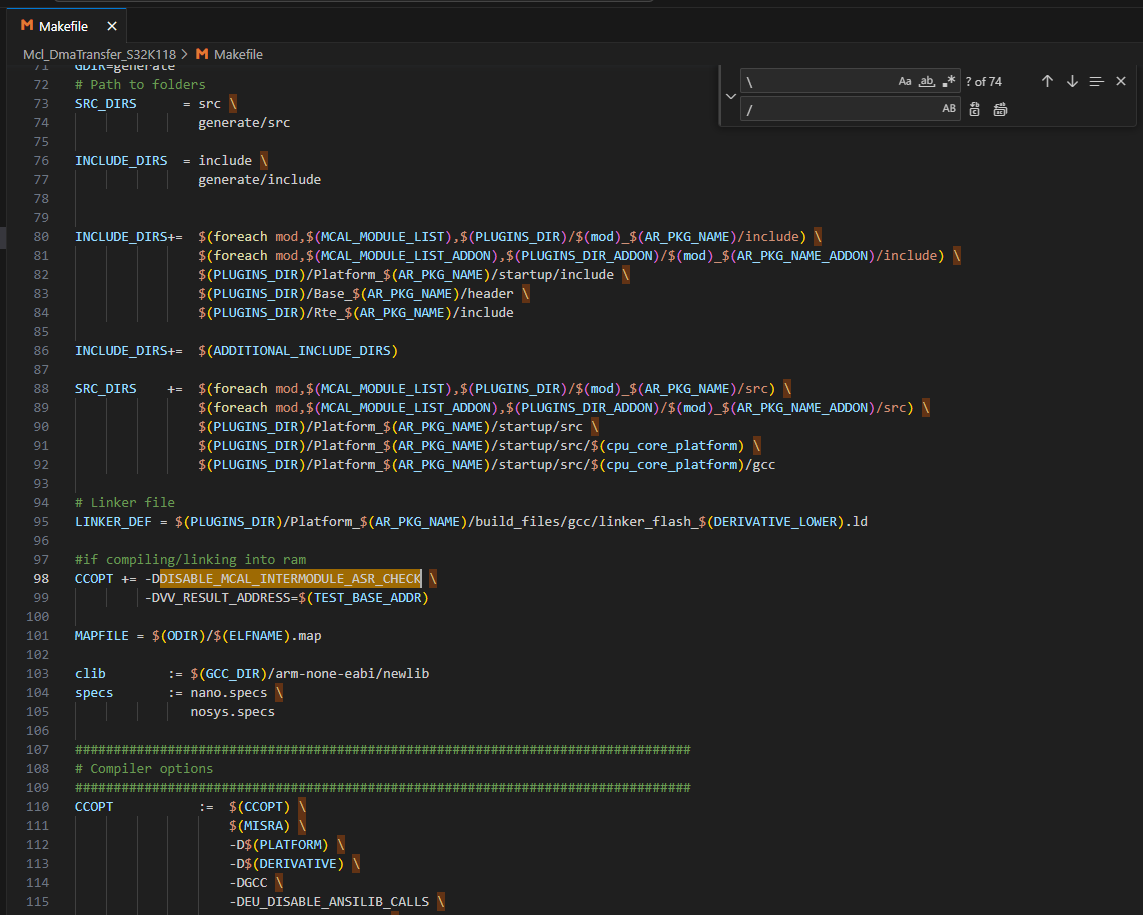Click the Find in Selection icon
Viewport: 1143px width, 915px height.
pos(1096,81)
